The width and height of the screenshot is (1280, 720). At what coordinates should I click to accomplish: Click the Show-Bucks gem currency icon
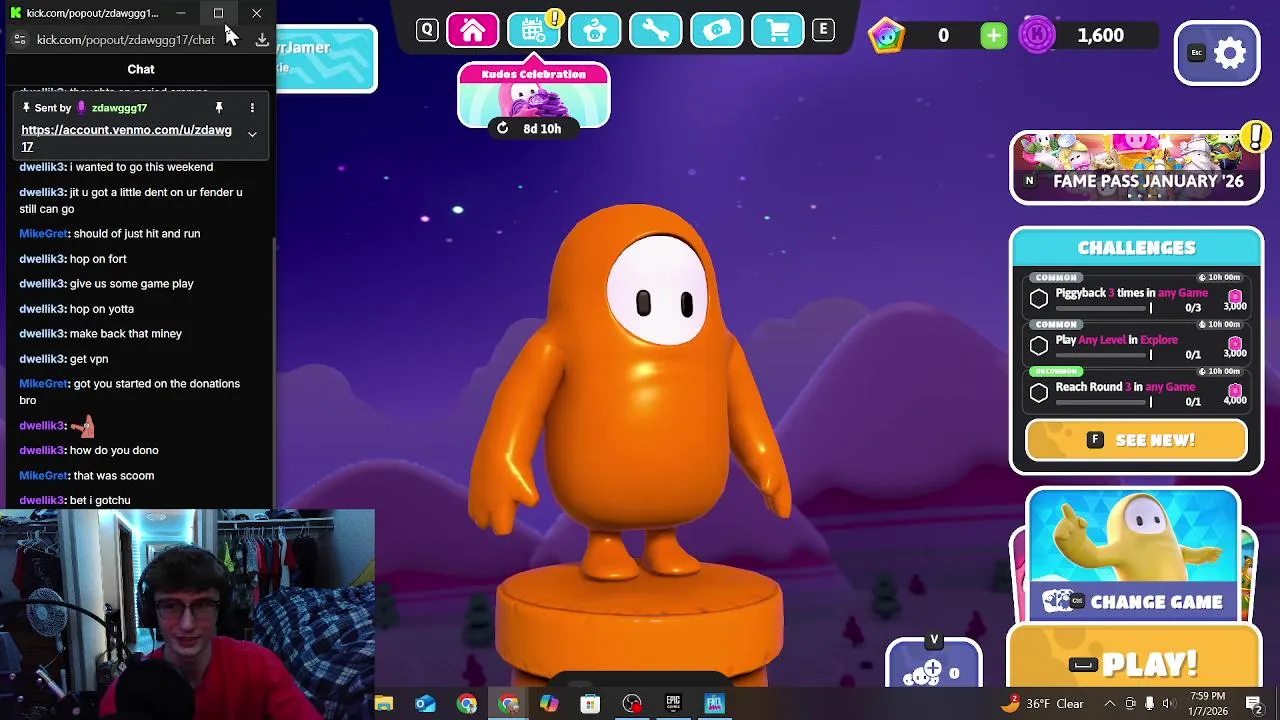887,36
